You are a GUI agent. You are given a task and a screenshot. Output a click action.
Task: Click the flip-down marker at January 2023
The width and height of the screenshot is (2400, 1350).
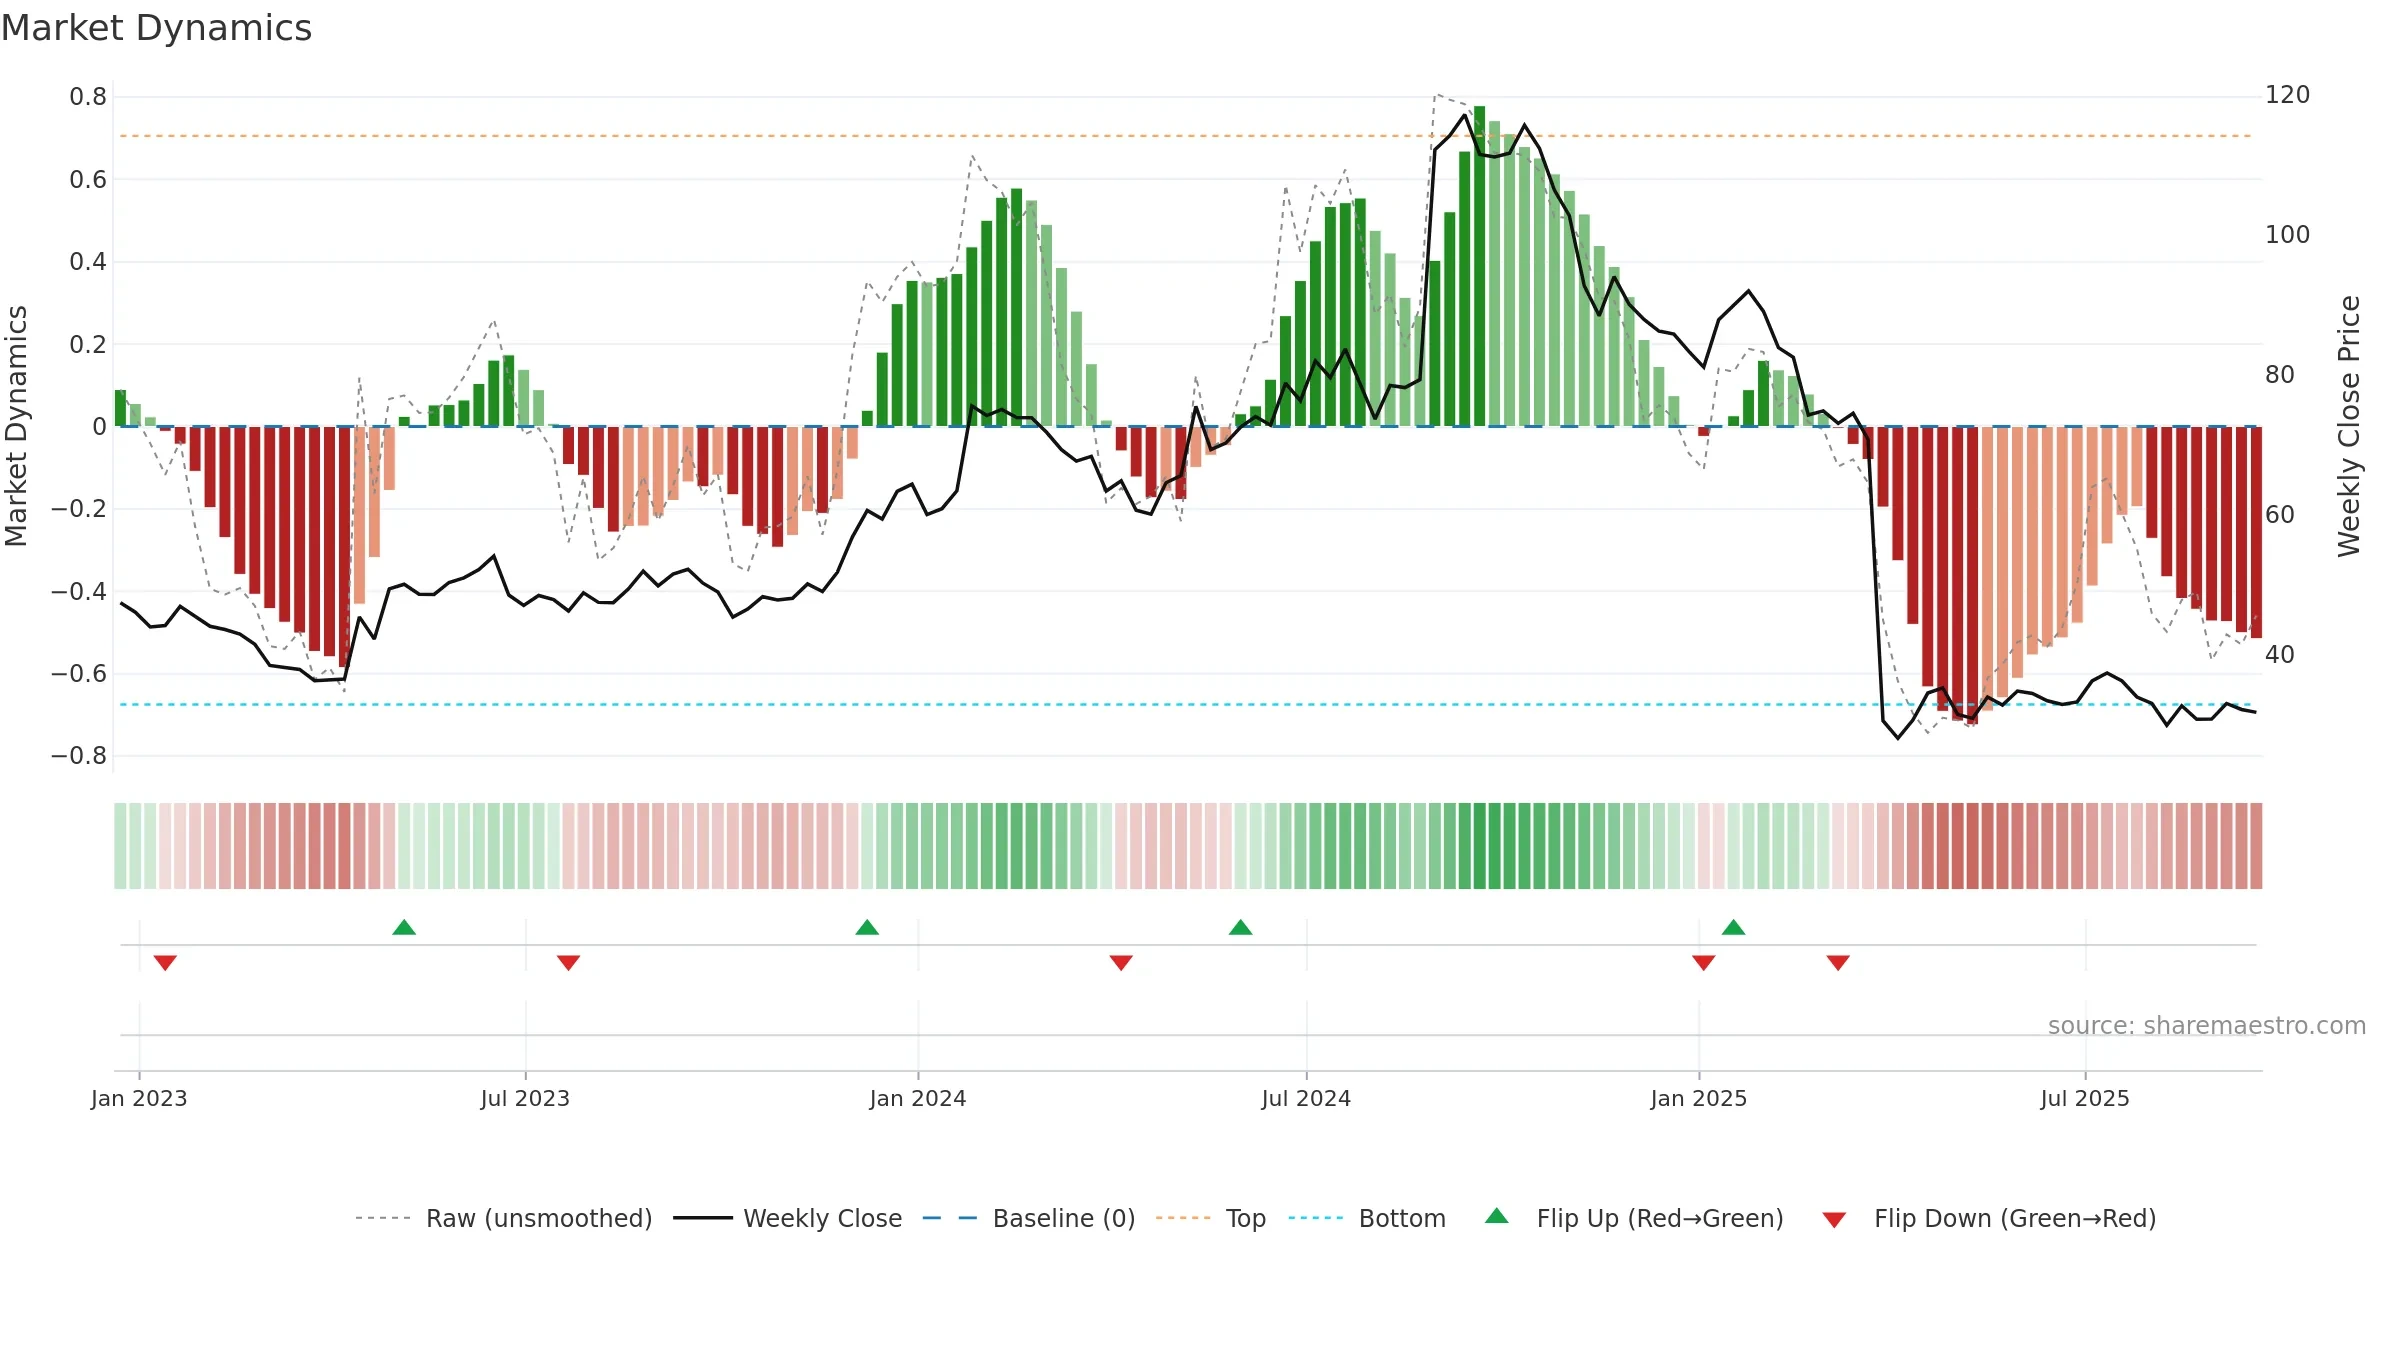coord(165,962)
